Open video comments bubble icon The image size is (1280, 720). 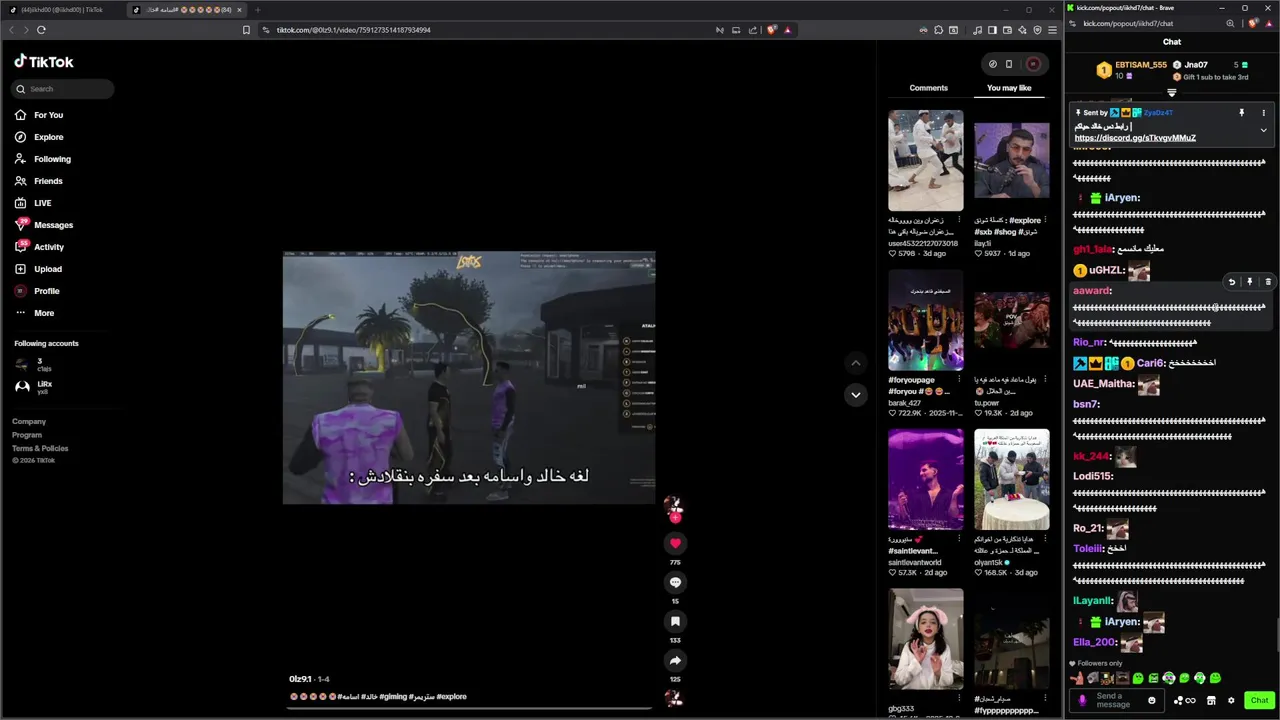tap(675, 582)
